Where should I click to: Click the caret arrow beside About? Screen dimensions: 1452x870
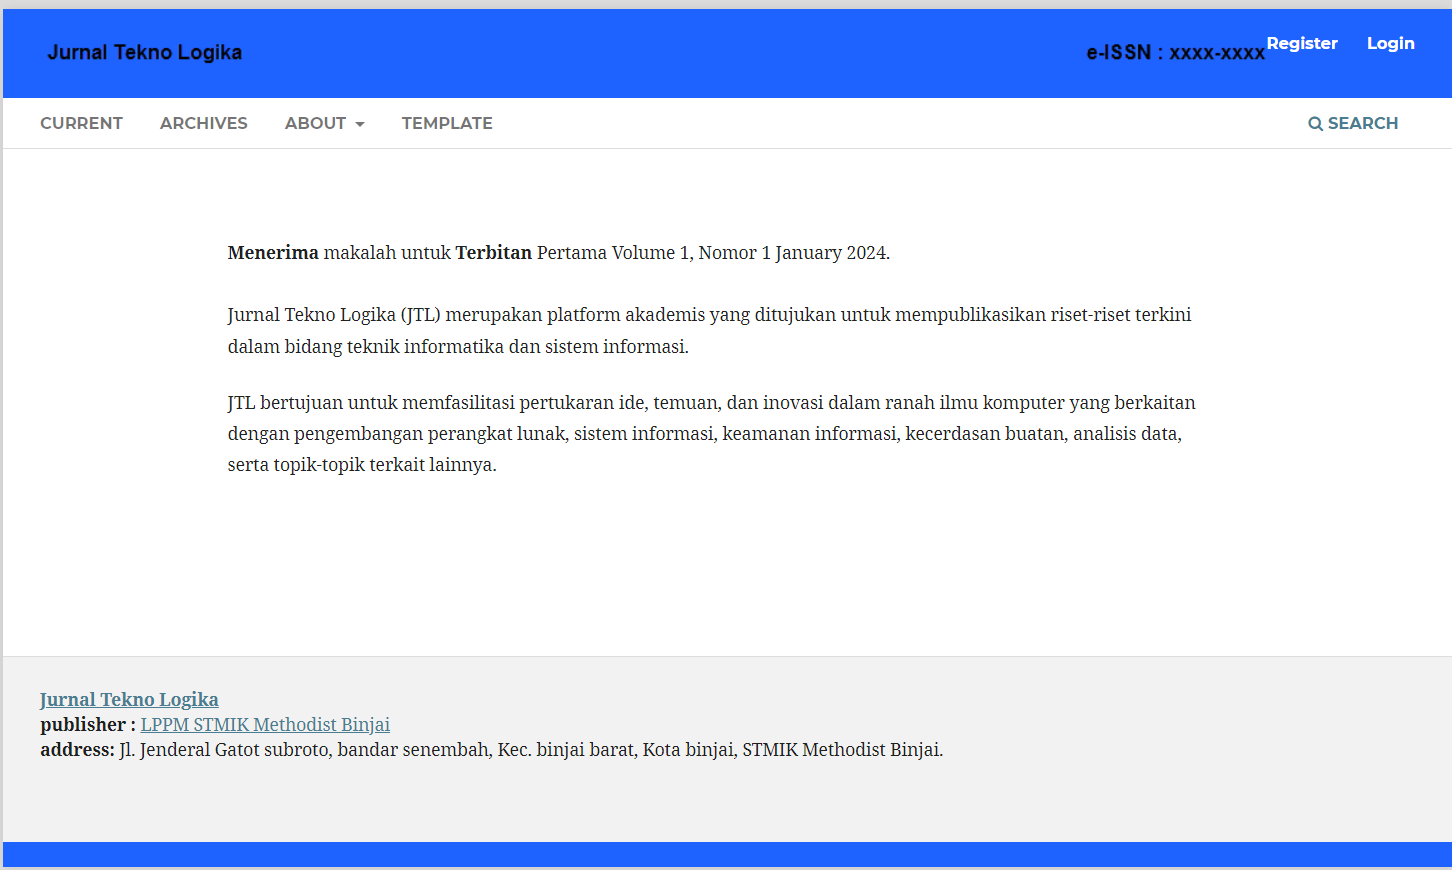[x=360, y=124]
